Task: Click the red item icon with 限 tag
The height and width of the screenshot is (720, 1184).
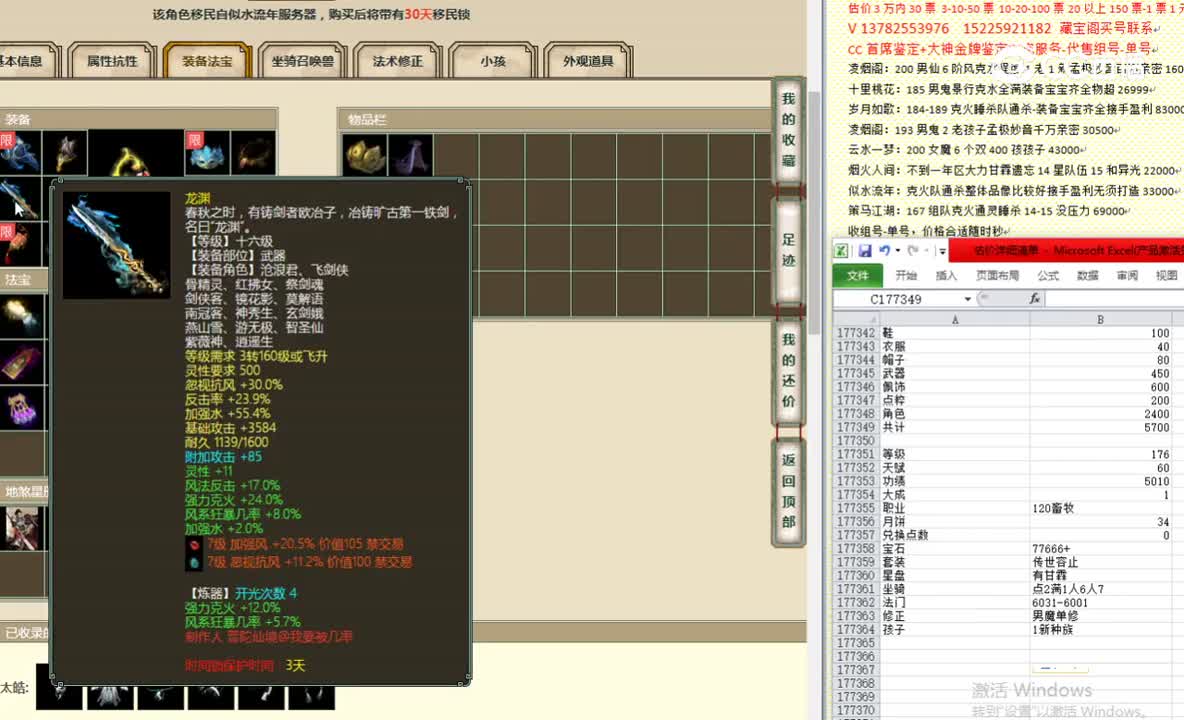Action: click(x=20, y=244)
